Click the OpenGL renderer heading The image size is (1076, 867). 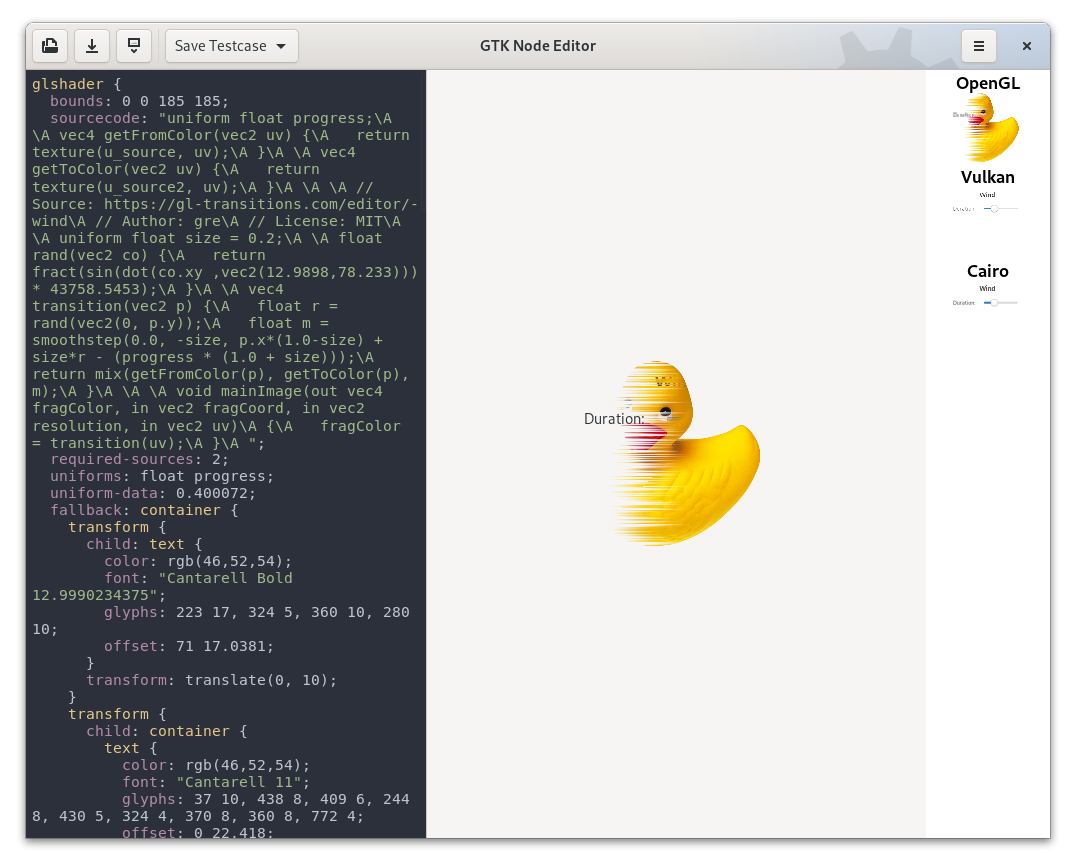[x=987, y=83]
